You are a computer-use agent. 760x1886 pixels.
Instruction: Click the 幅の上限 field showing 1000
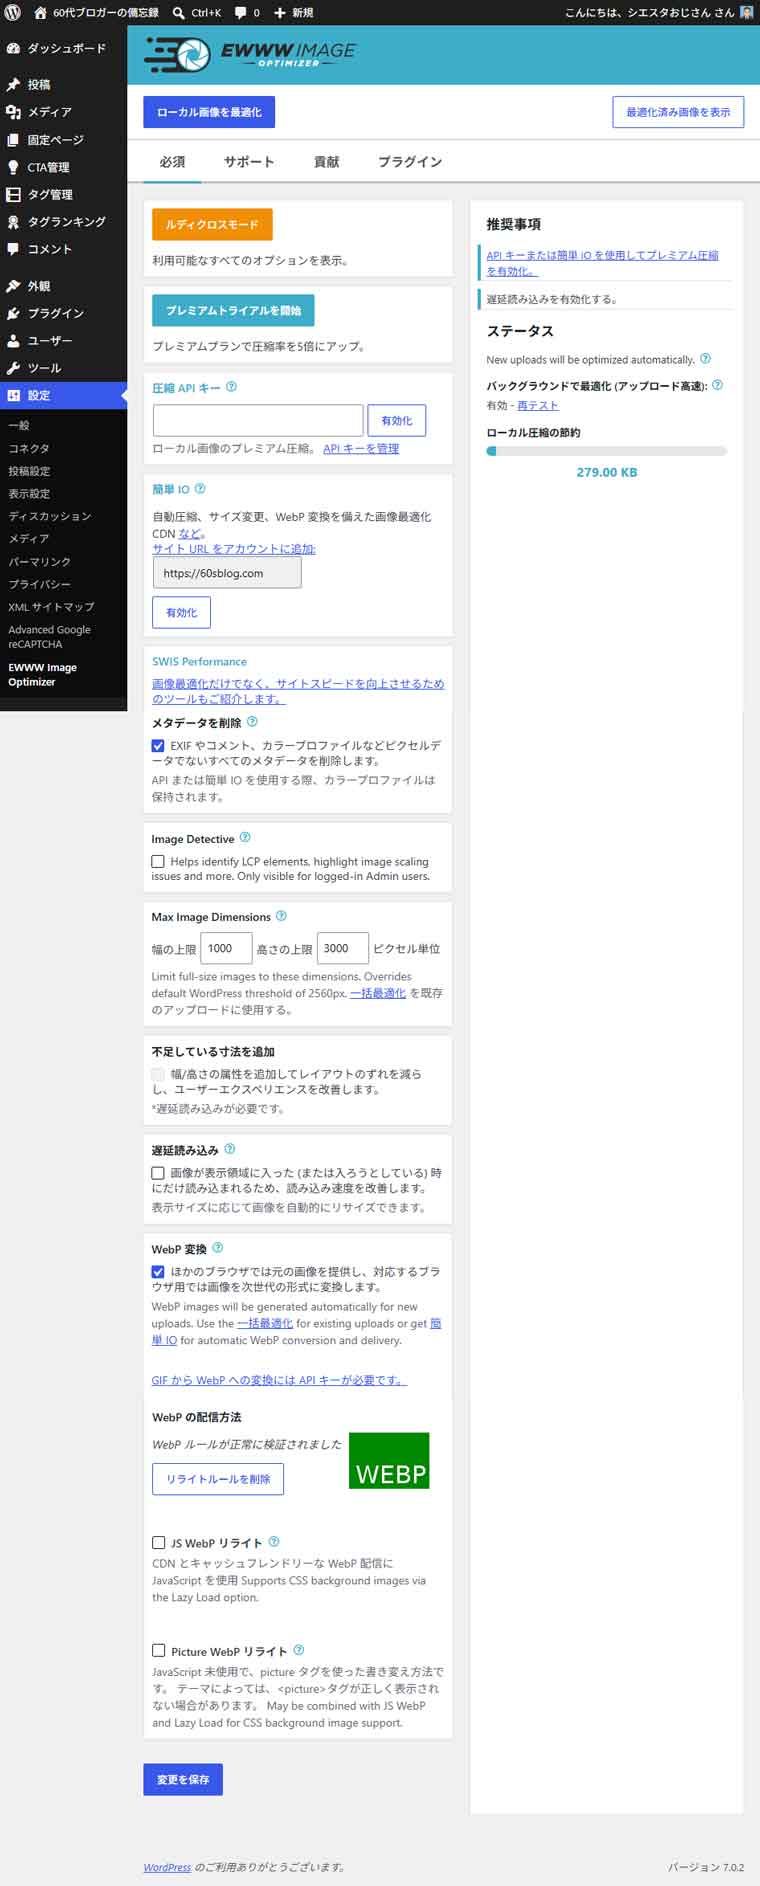pos(226,948)
